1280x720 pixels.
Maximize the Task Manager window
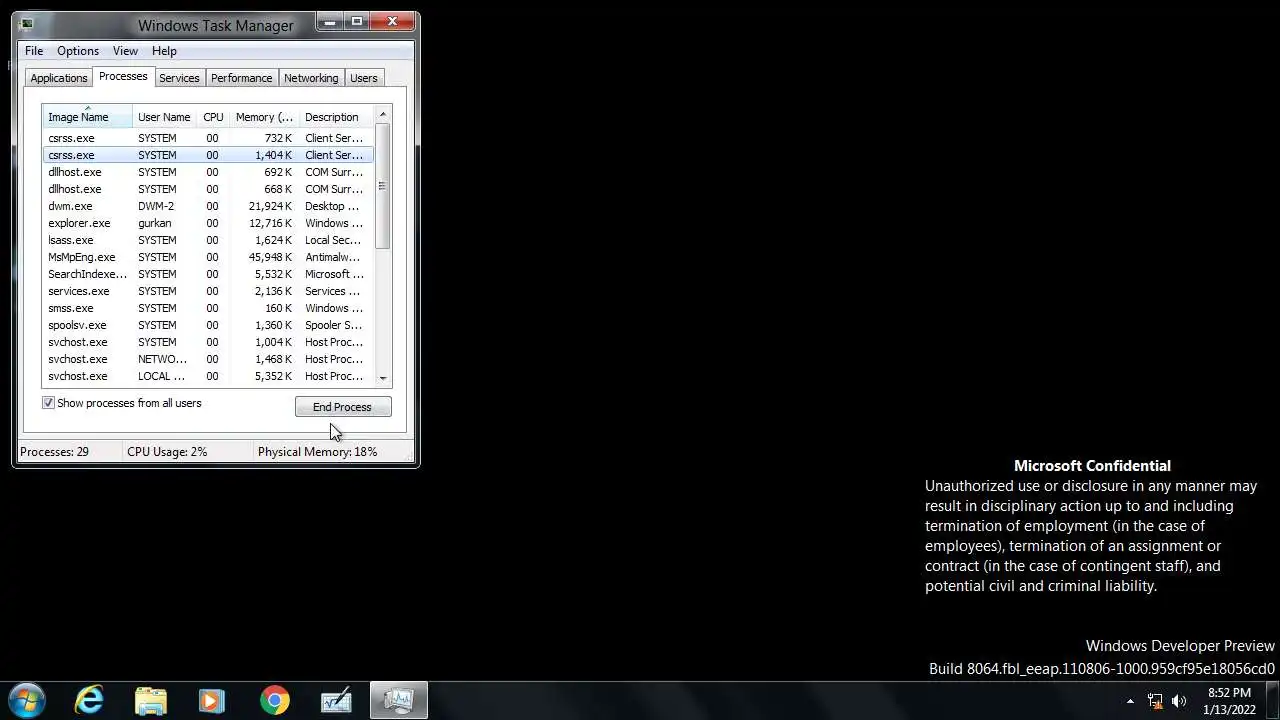click(x=356, y=21)
